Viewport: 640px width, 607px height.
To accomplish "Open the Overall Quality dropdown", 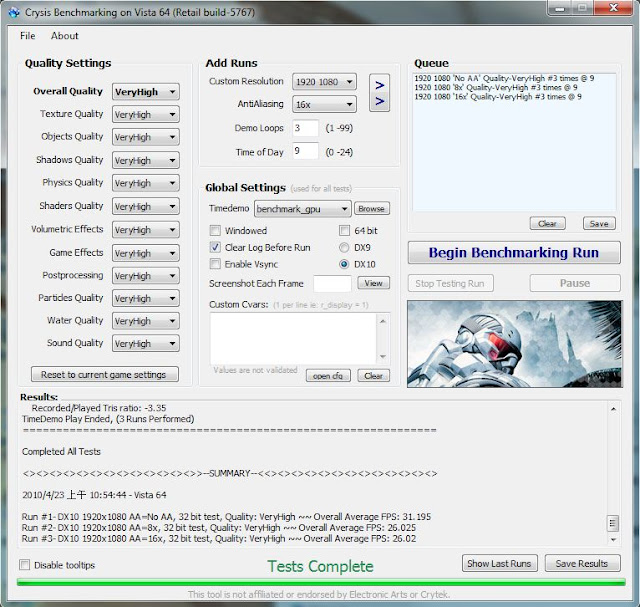I will (x=146, y=92).
